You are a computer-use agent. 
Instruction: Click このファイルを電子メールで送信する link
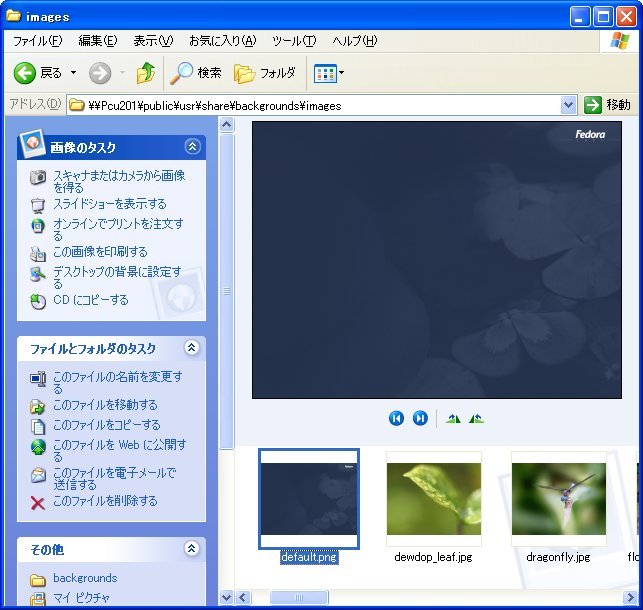click(x=115, y=478)
